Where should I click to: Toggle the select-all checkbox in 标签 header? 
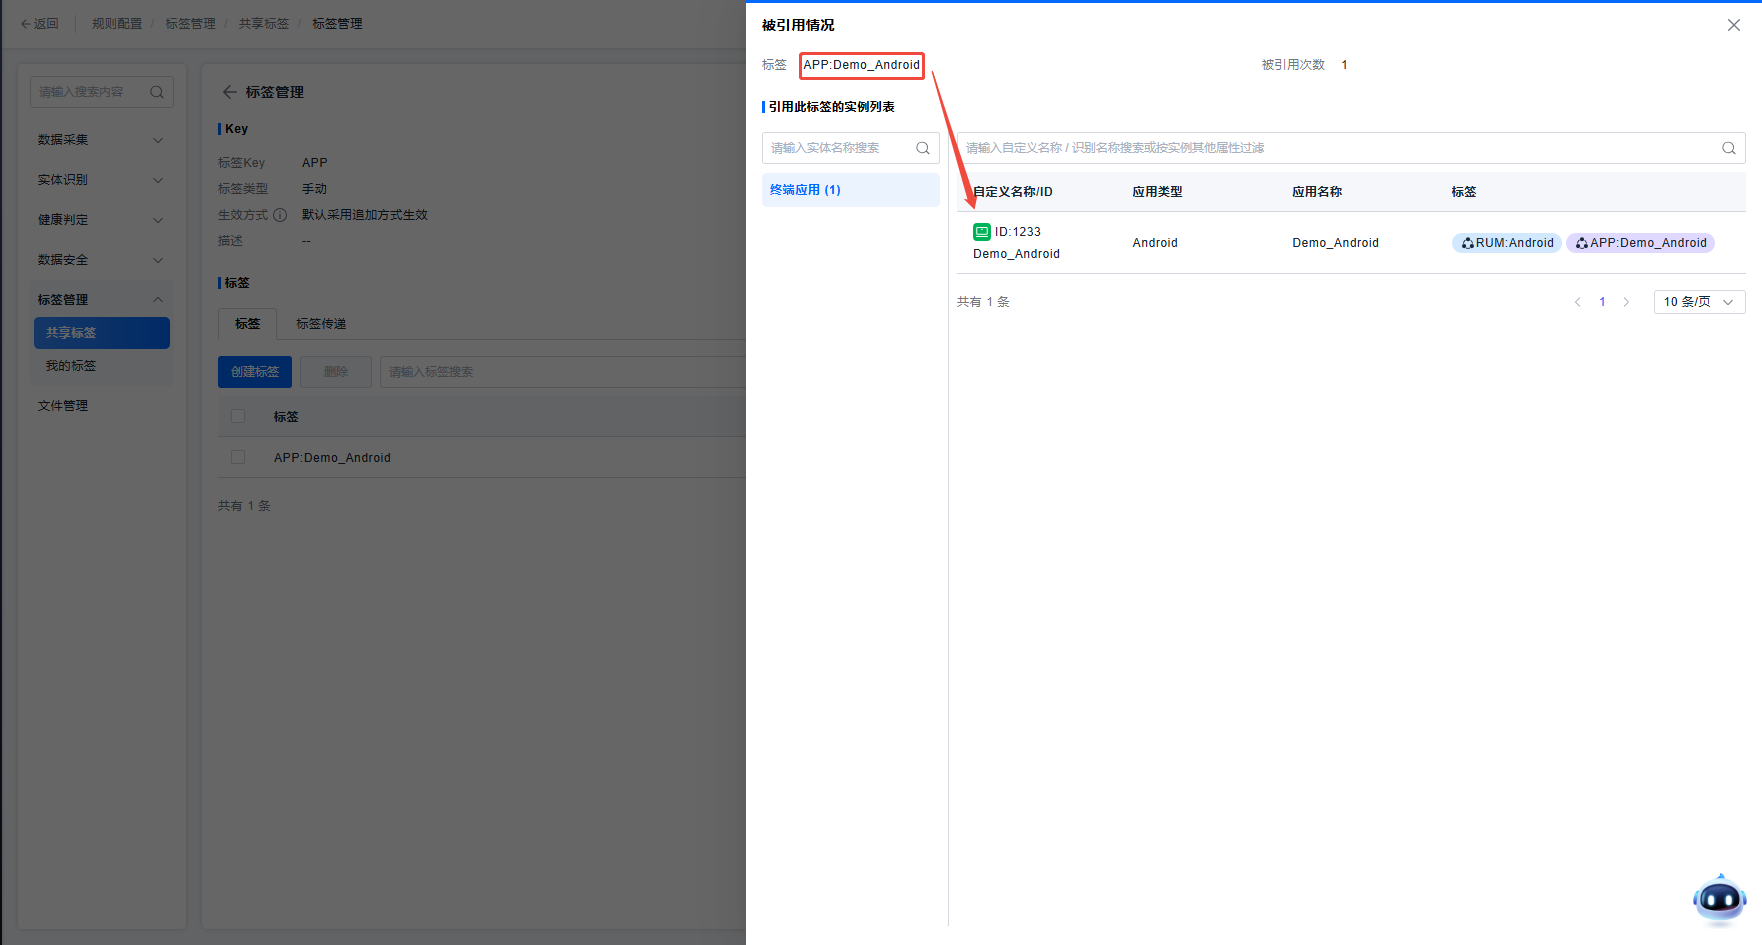(x=238, y=416)
